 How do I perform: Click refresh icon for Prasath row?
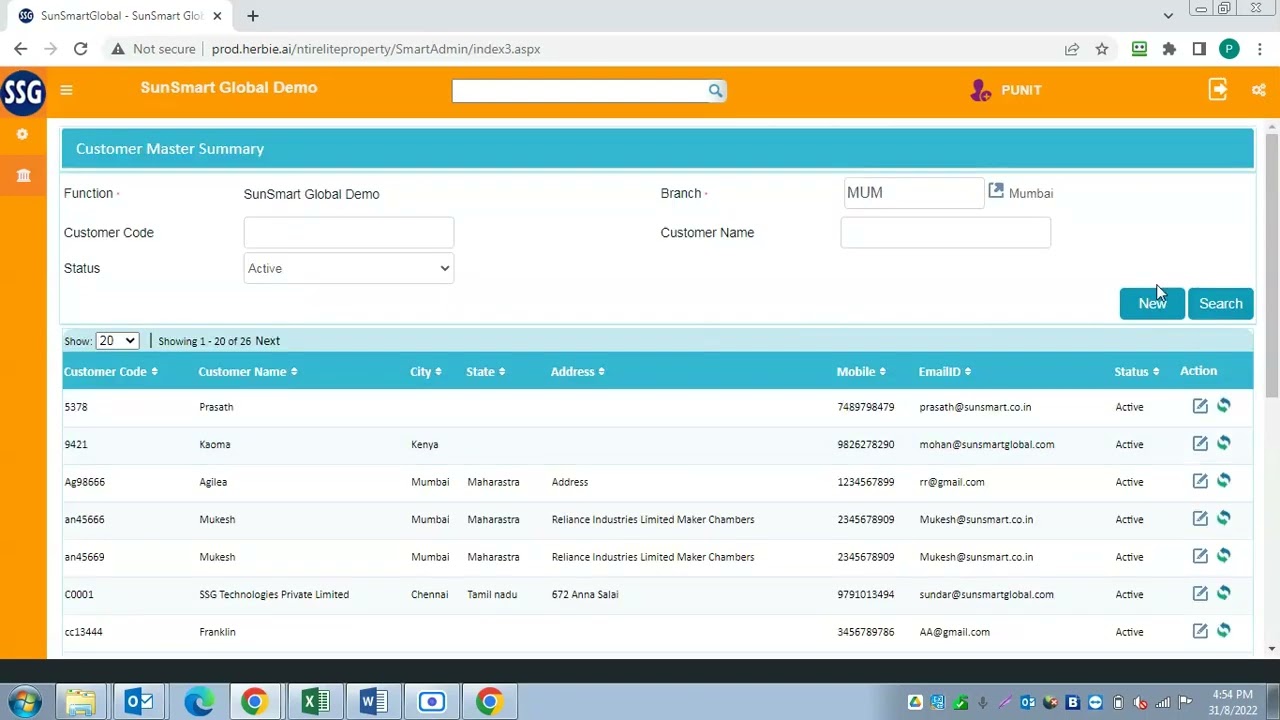[1224, 405]
